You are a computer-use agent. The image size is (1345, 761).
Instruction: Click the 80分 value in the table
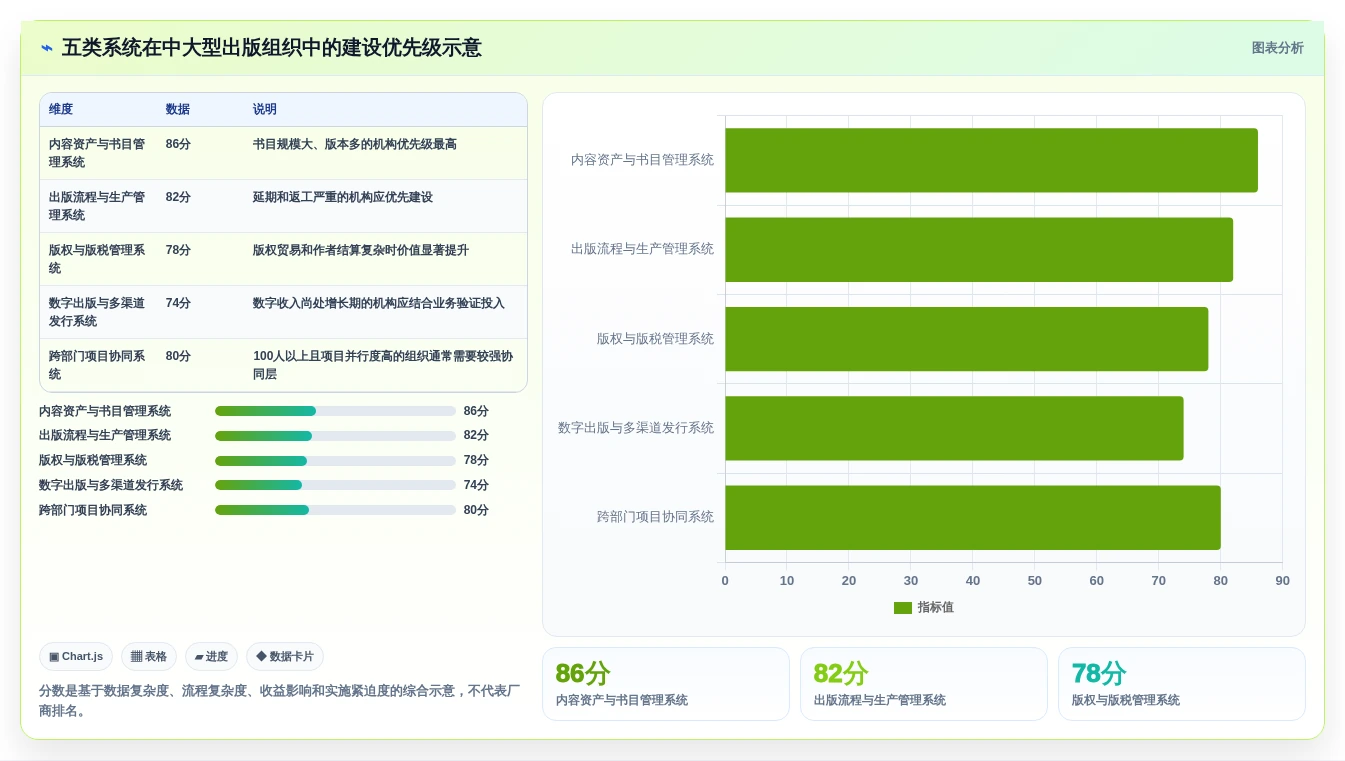pyautogui.click(x=178, y=356)
